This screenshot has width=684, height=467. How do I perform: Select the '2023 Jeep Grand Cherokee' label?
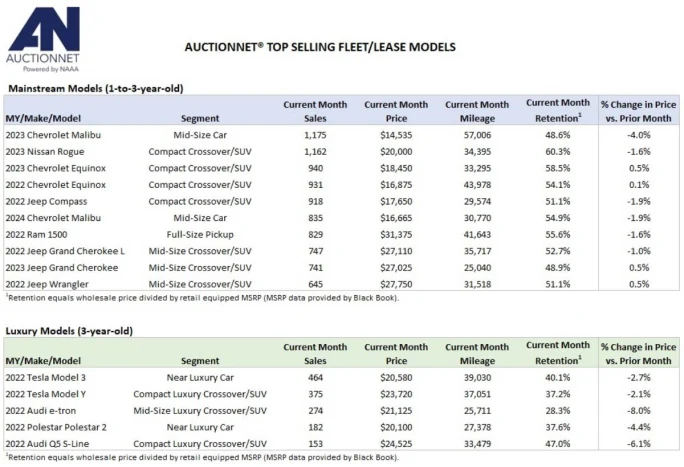pos(62,268)
